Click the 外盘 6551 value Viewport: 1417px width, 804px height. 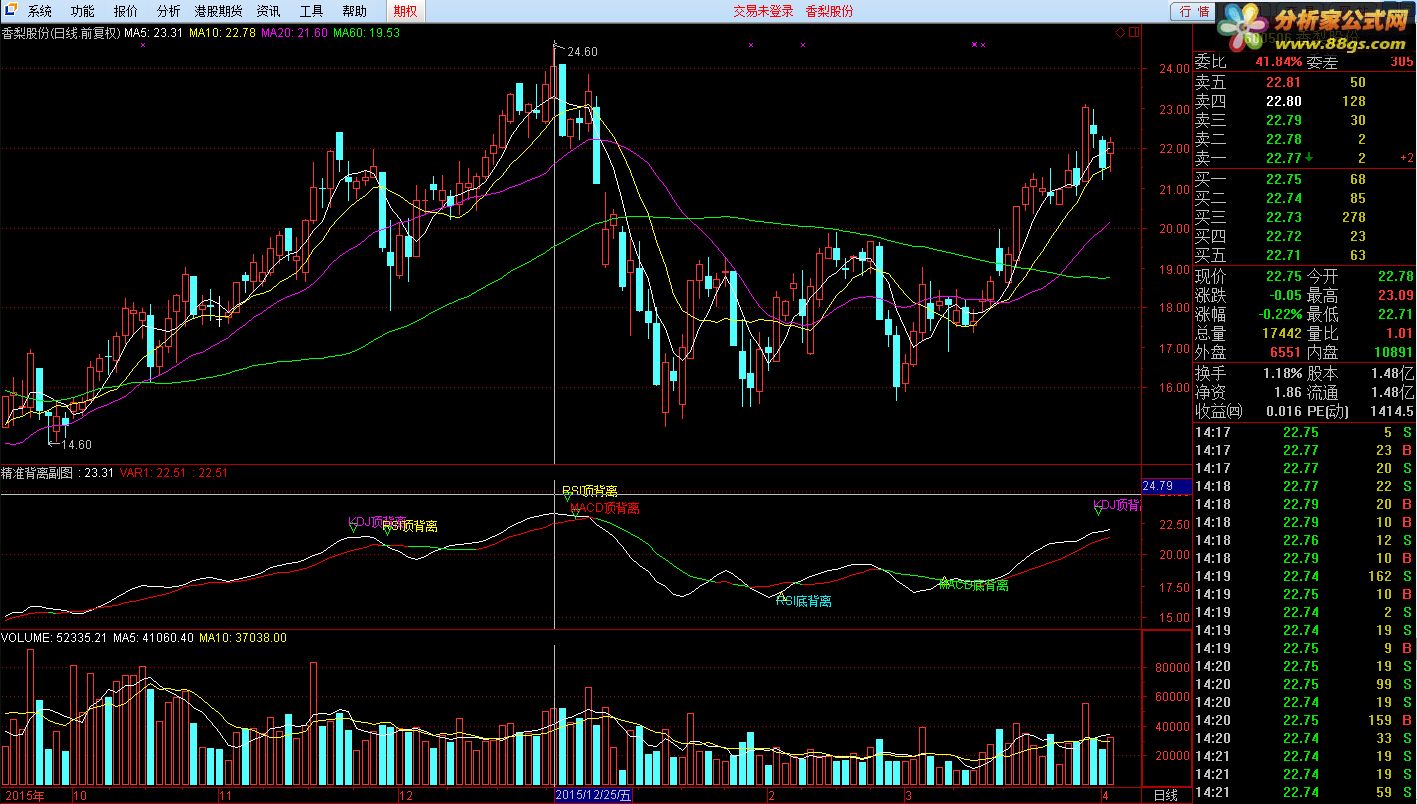pos(1285,352)
